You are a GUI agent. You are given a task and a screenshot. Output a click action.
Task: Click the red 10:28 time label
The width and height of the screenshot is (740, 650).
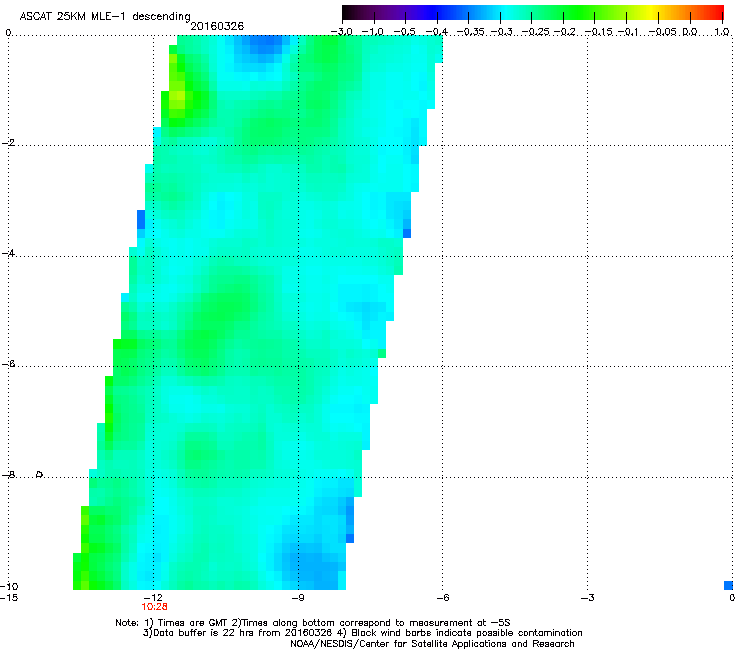pyautogui.click(x=154, y=607)
